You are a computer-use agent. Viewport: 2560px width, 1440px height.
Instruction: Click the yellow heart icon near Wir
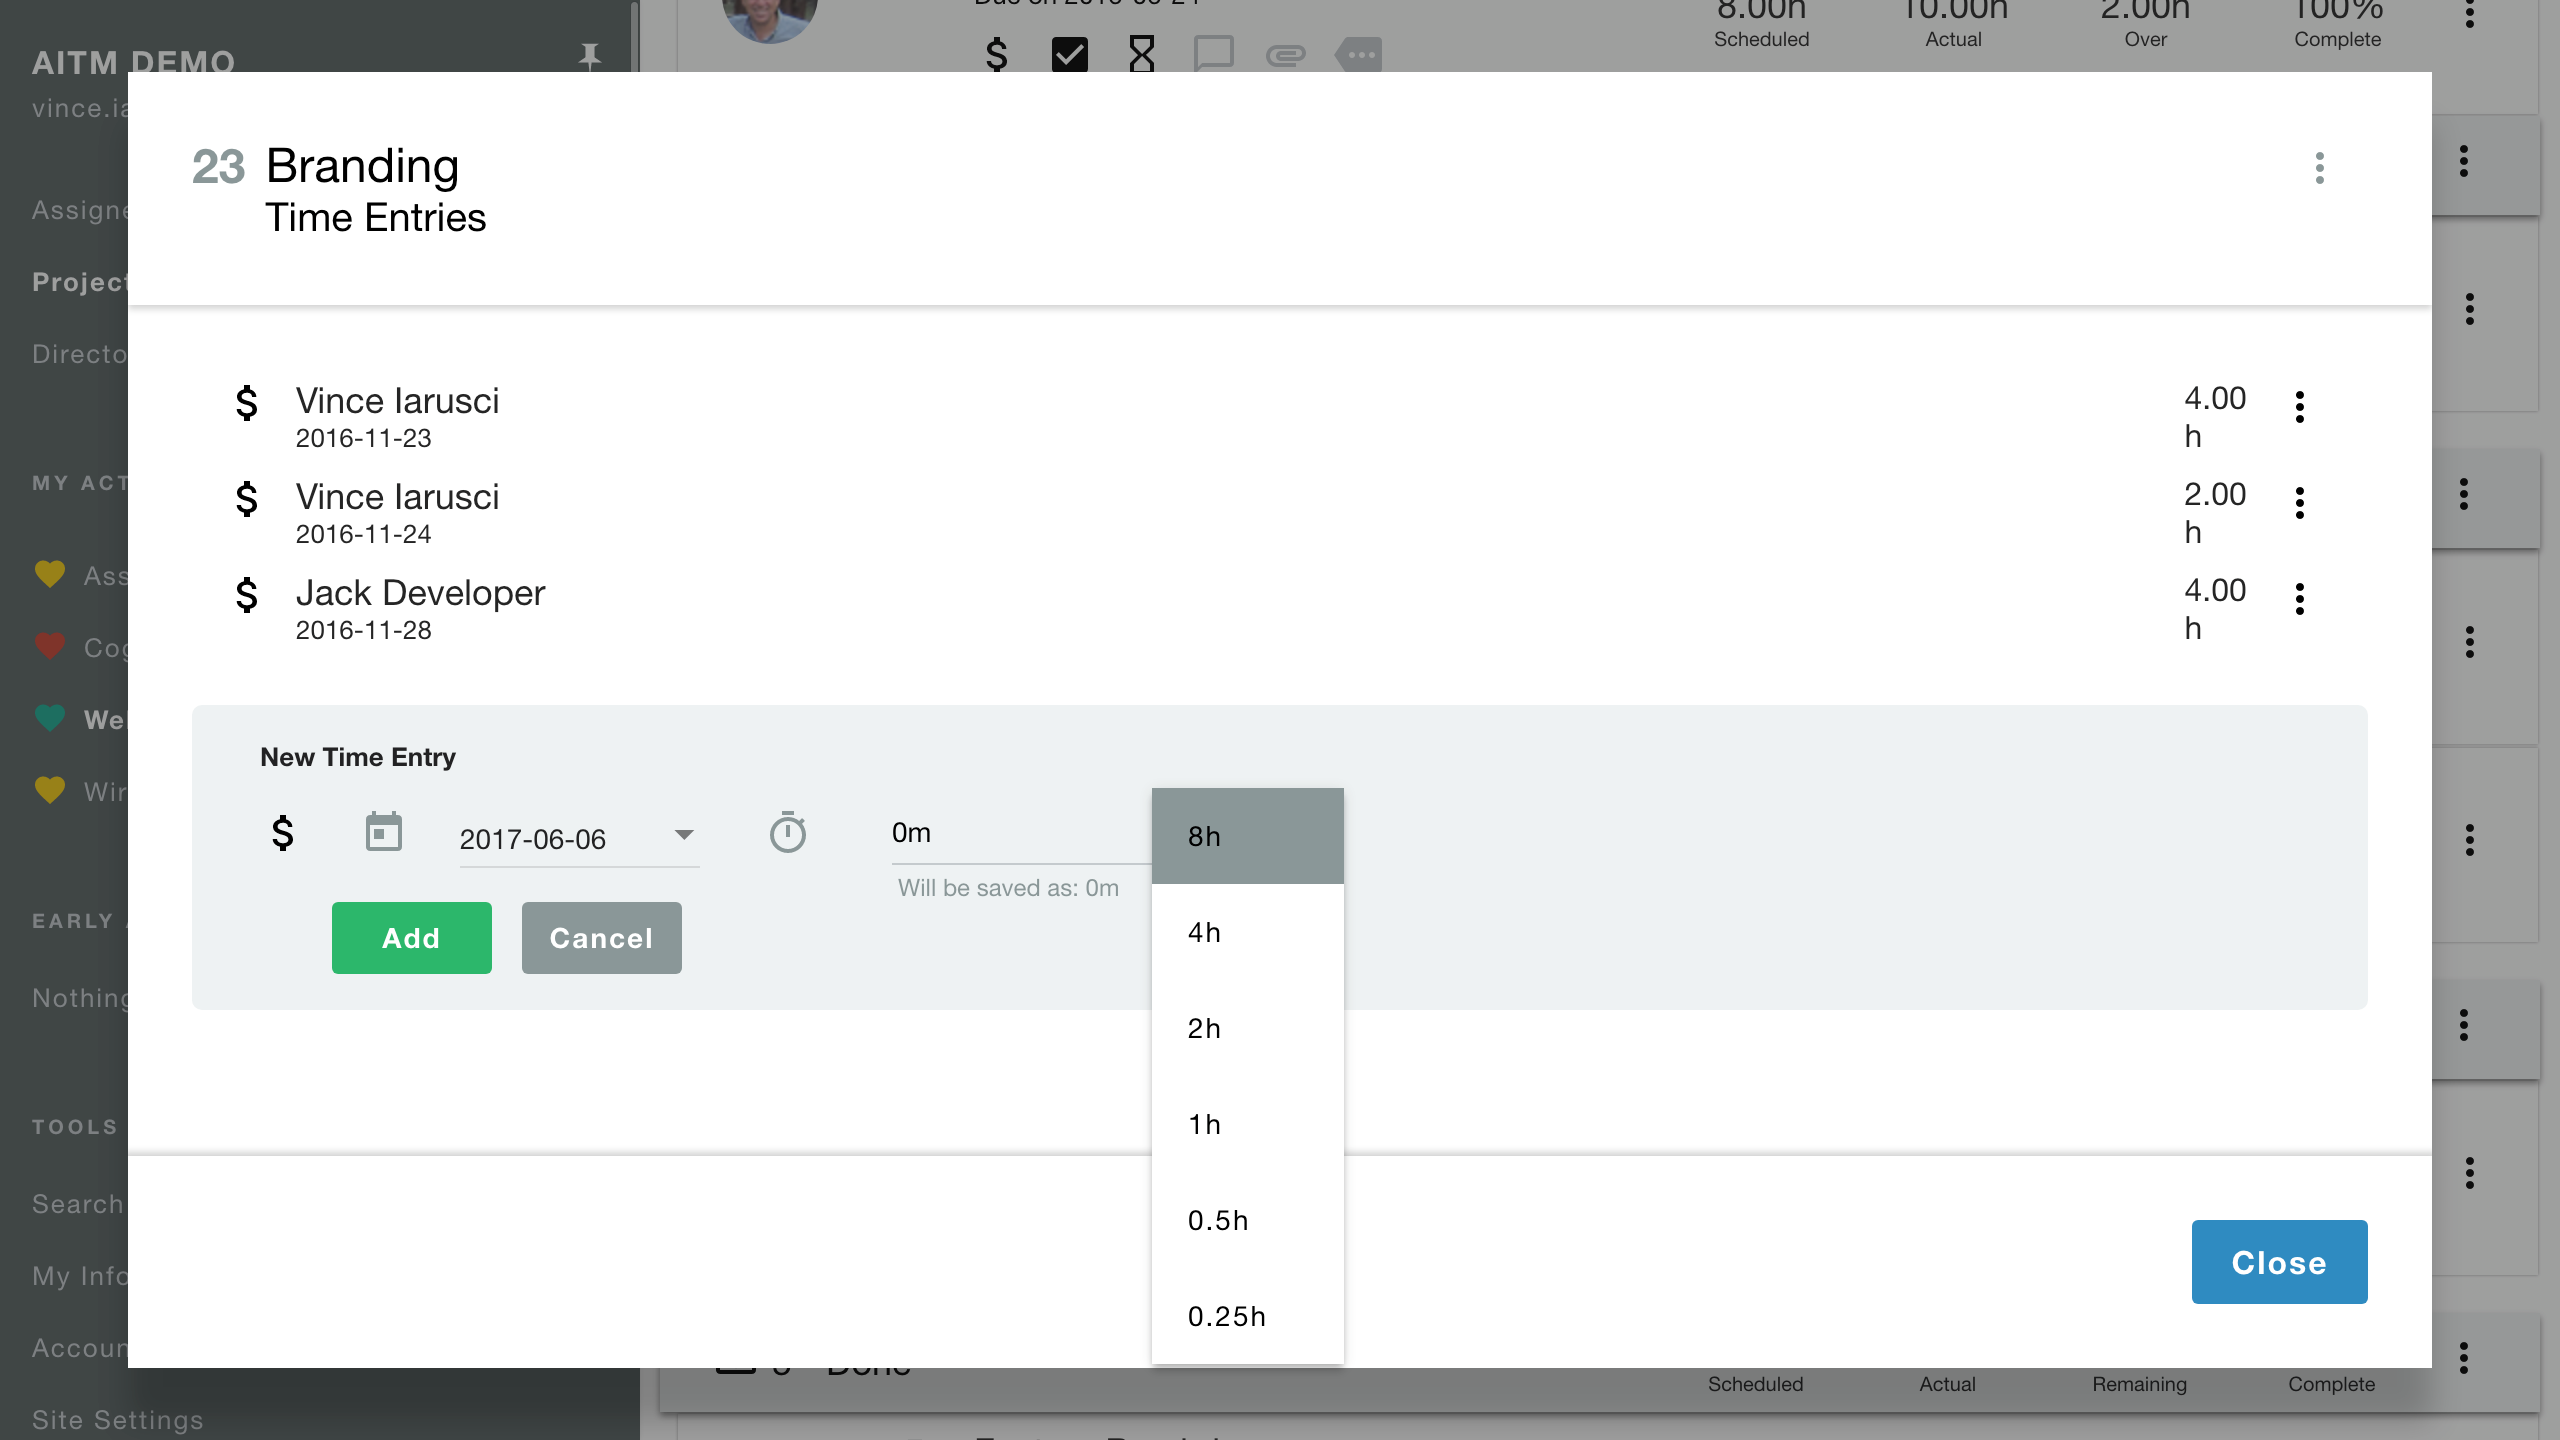(x=50, y=791)
